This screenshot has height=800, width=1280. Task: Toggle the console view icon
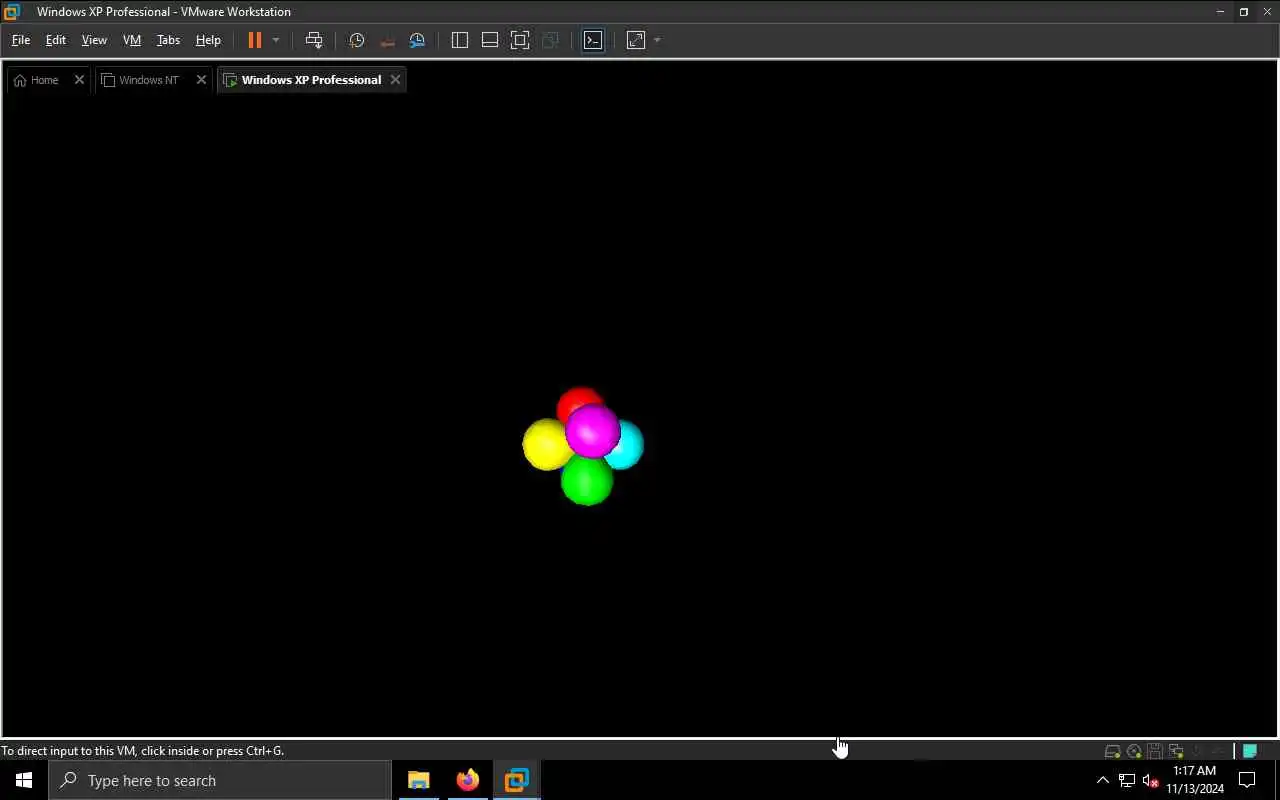click(593, 40)
